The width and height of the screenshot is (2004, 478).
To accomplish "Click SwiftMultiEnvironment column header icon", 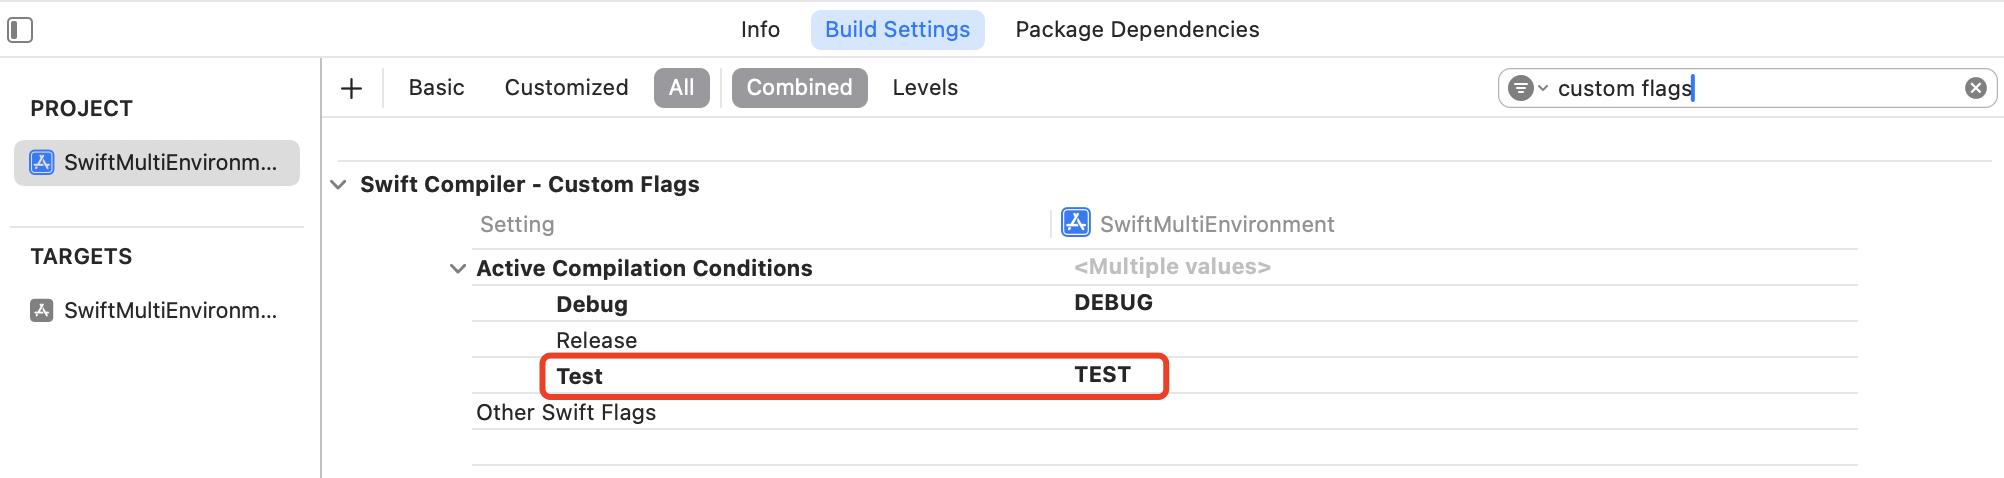I will pyautogui.click(x=1076, y=222).
